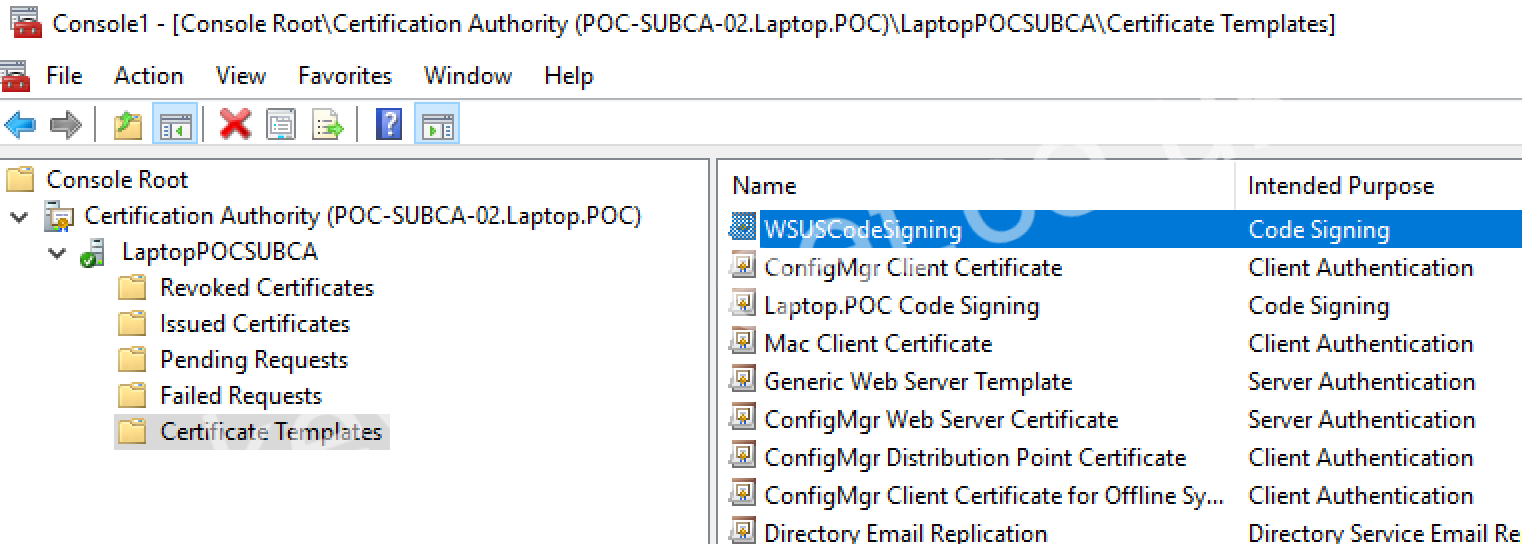Click the blue Help question mark icon
Image resolution: width=1522 pixels, height=544 pixels.
coord(388,125)
